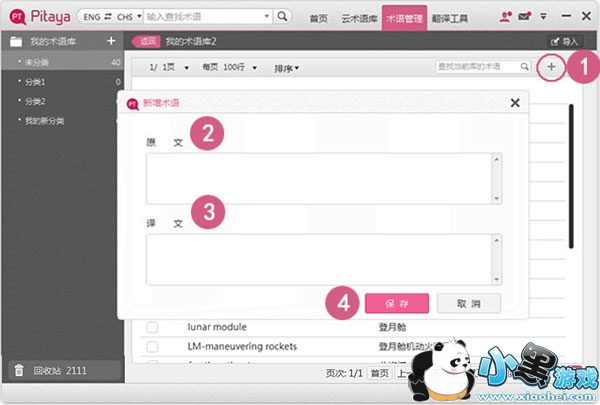Close the 新增术语 dialog

tap(515, 102)
